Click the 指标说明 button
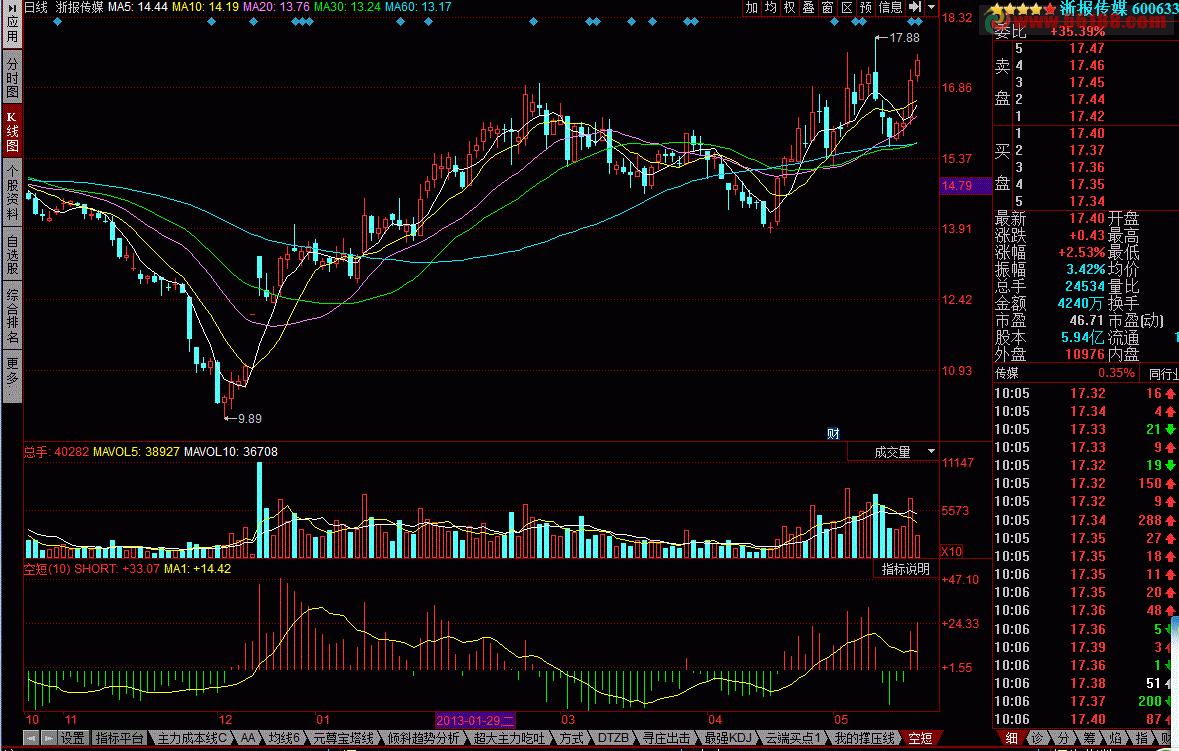Screen dimensions: 1179x751 905,569
